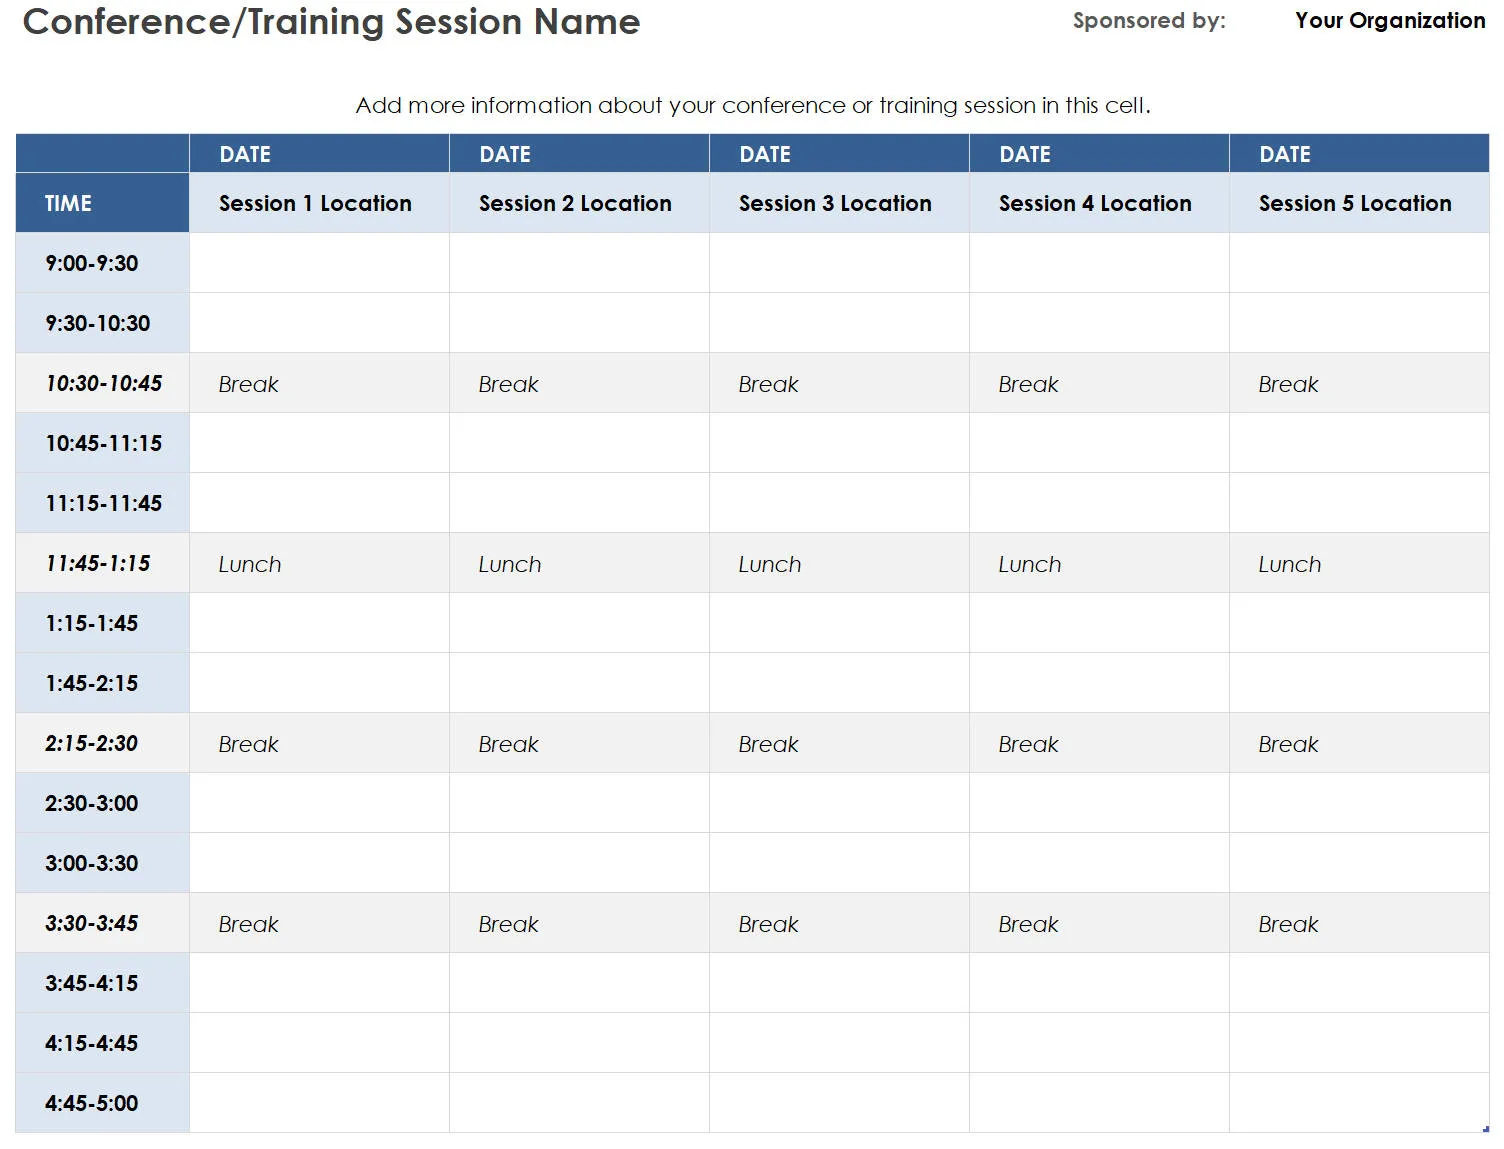The height and width of the screenshot is (1149, 1504).
Task: Click the empty 9:30-10:30 cell under Session 3
Action: (839, 323)
